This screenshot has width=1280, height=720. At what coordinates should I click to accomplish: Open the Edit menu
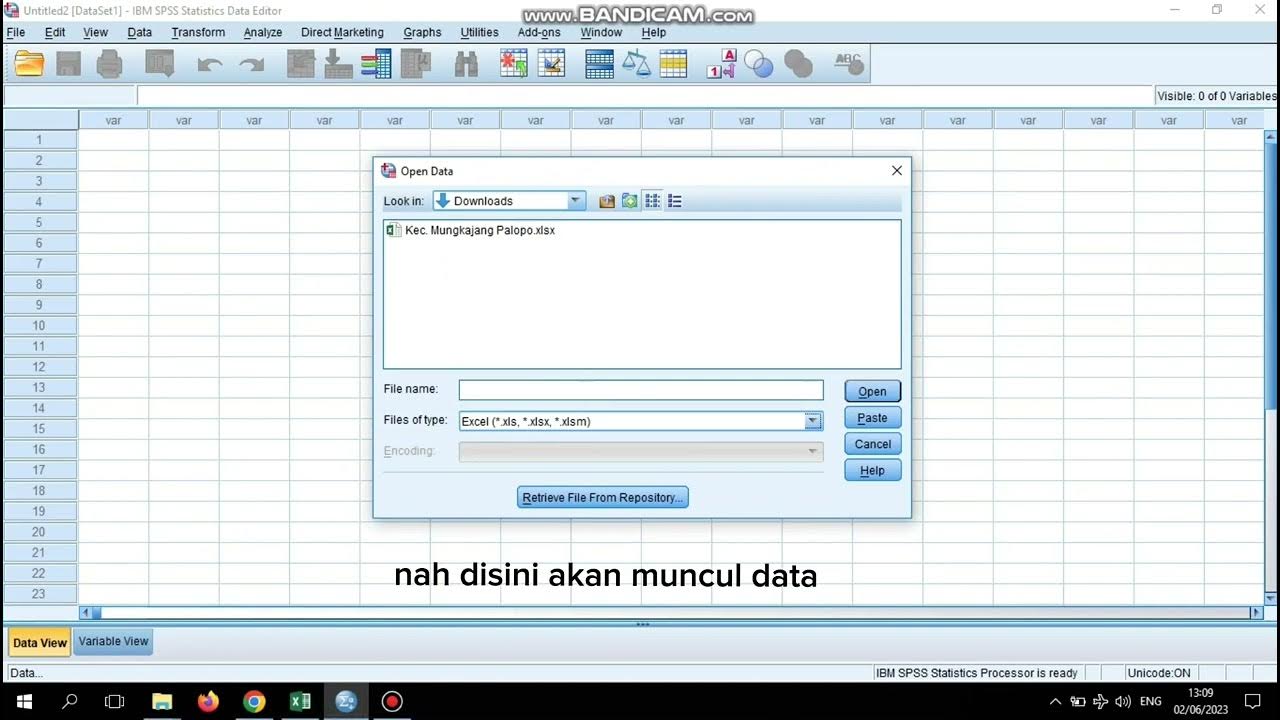click(x=55, y=32)
